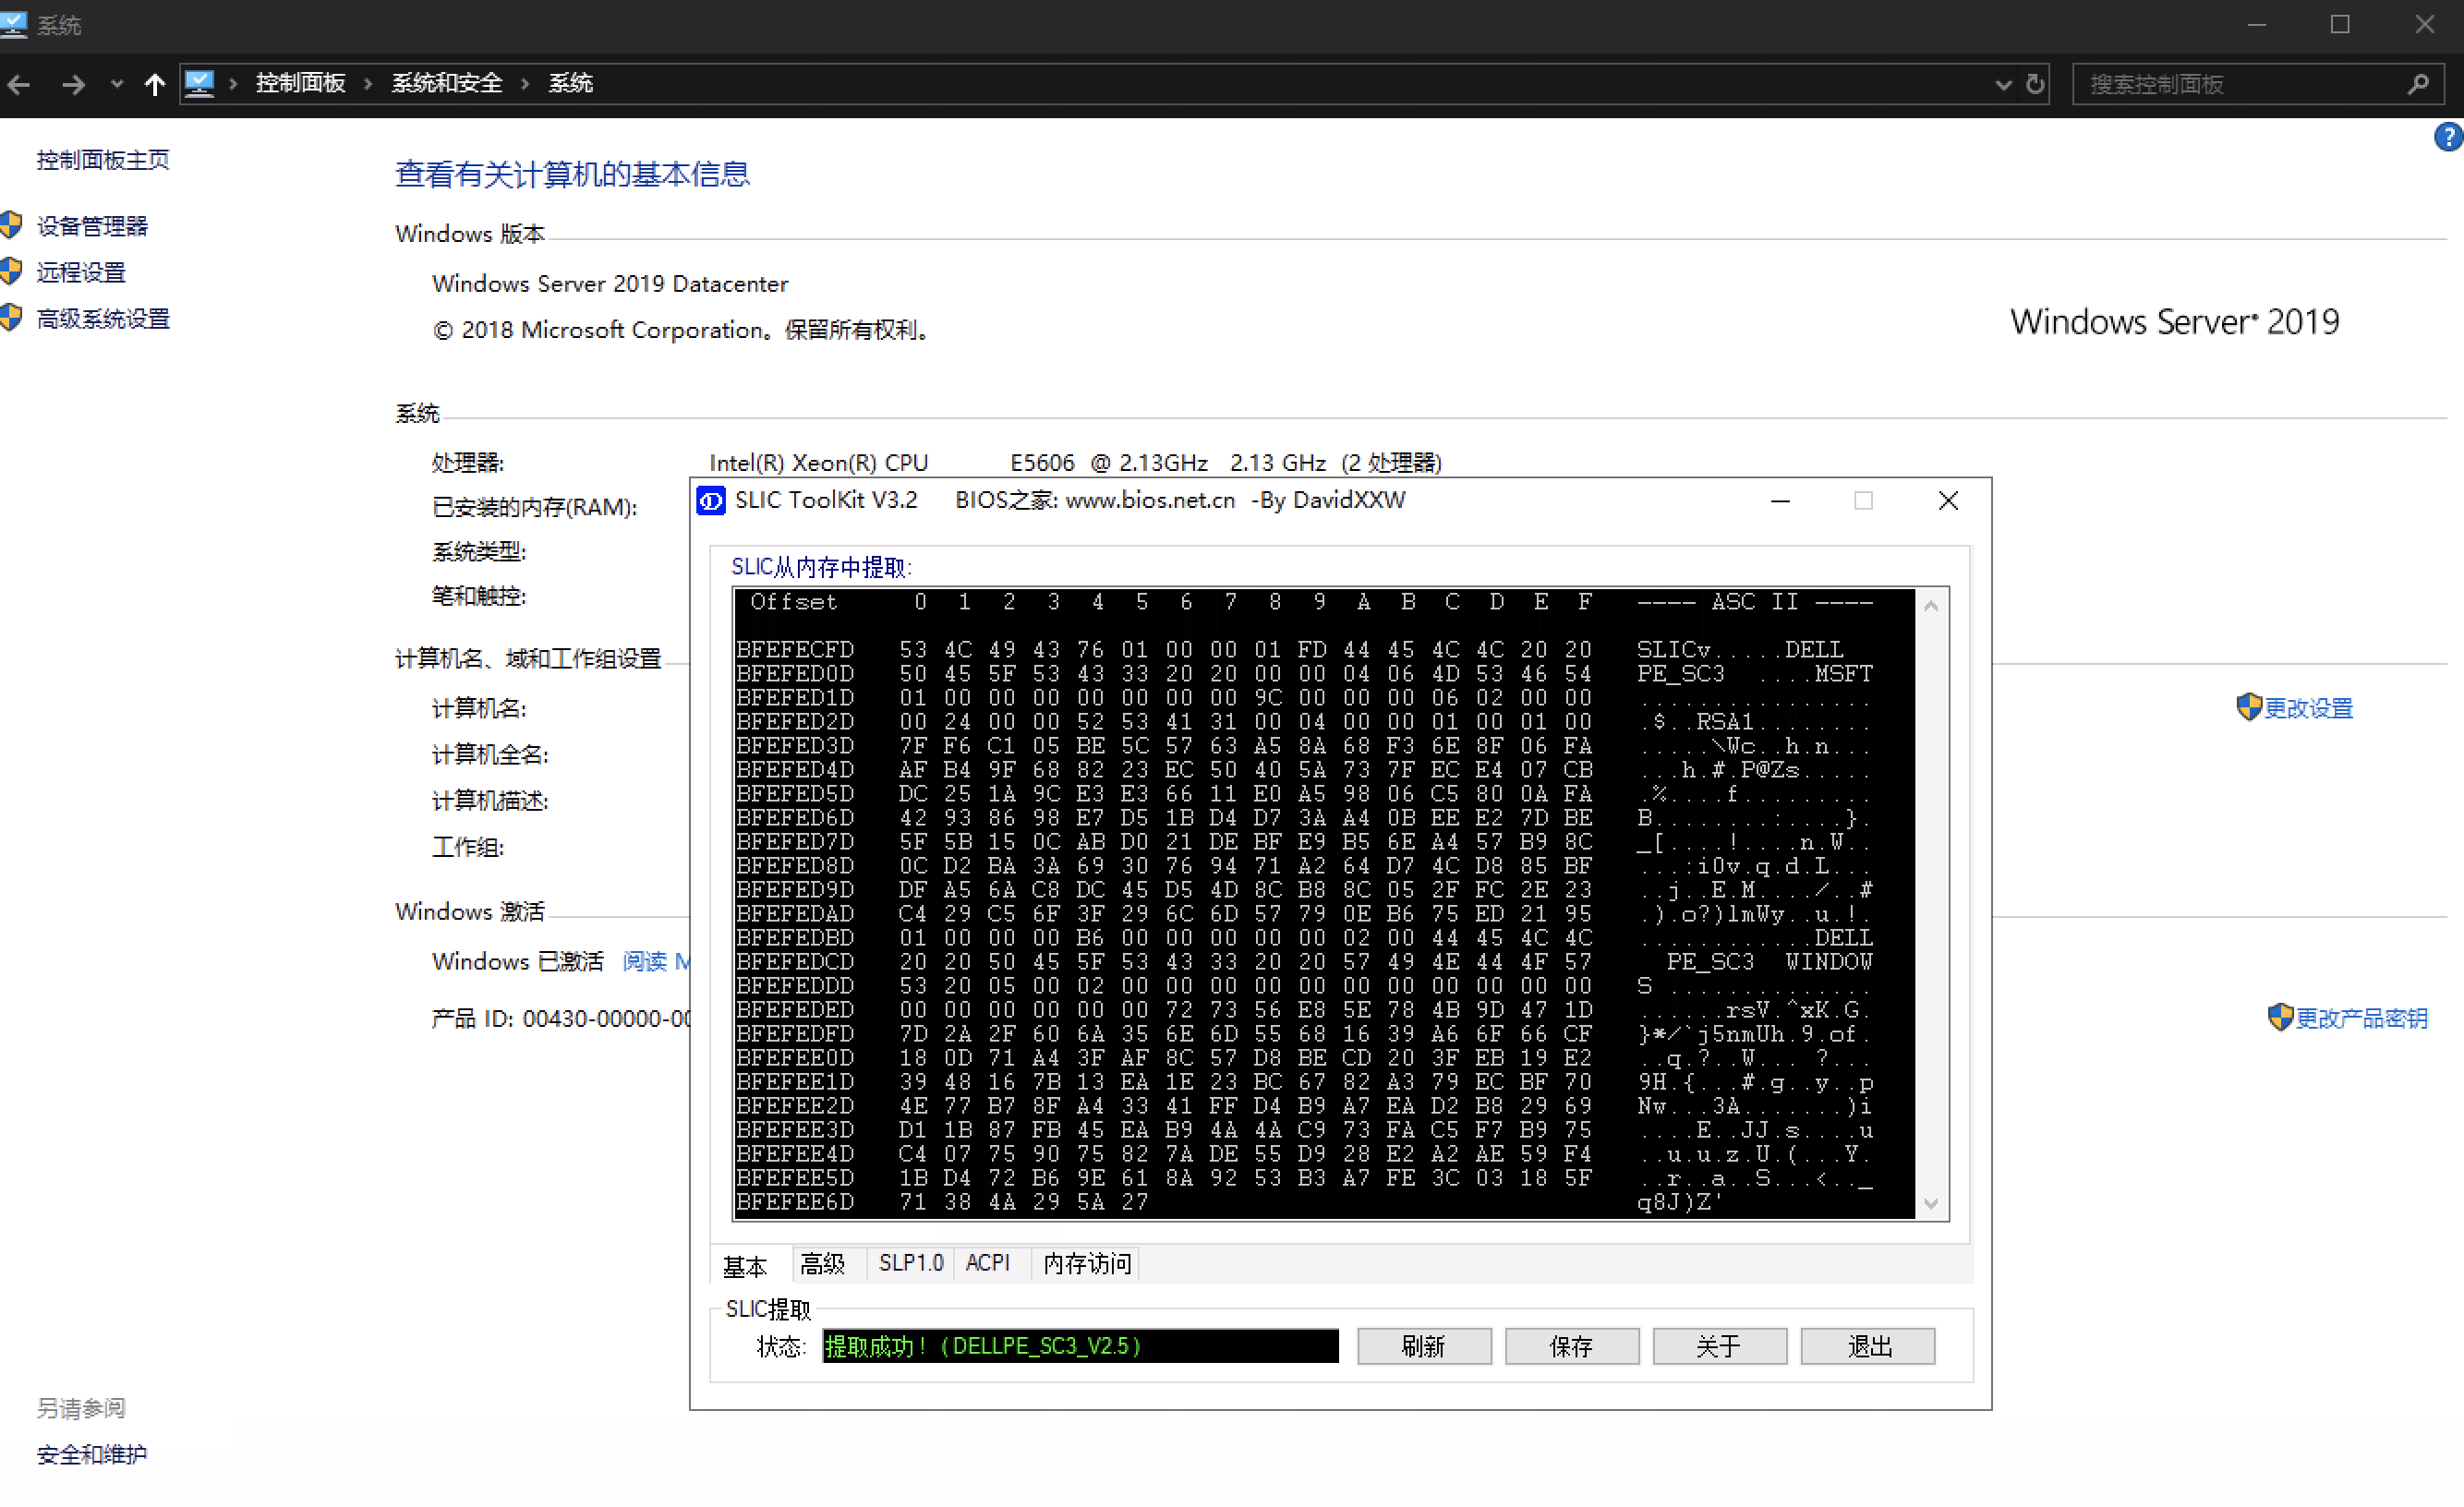This screenshot has height=1507, width=2464.
Task: Open the recent locations dropdown arrow
Action: [117, 85]
